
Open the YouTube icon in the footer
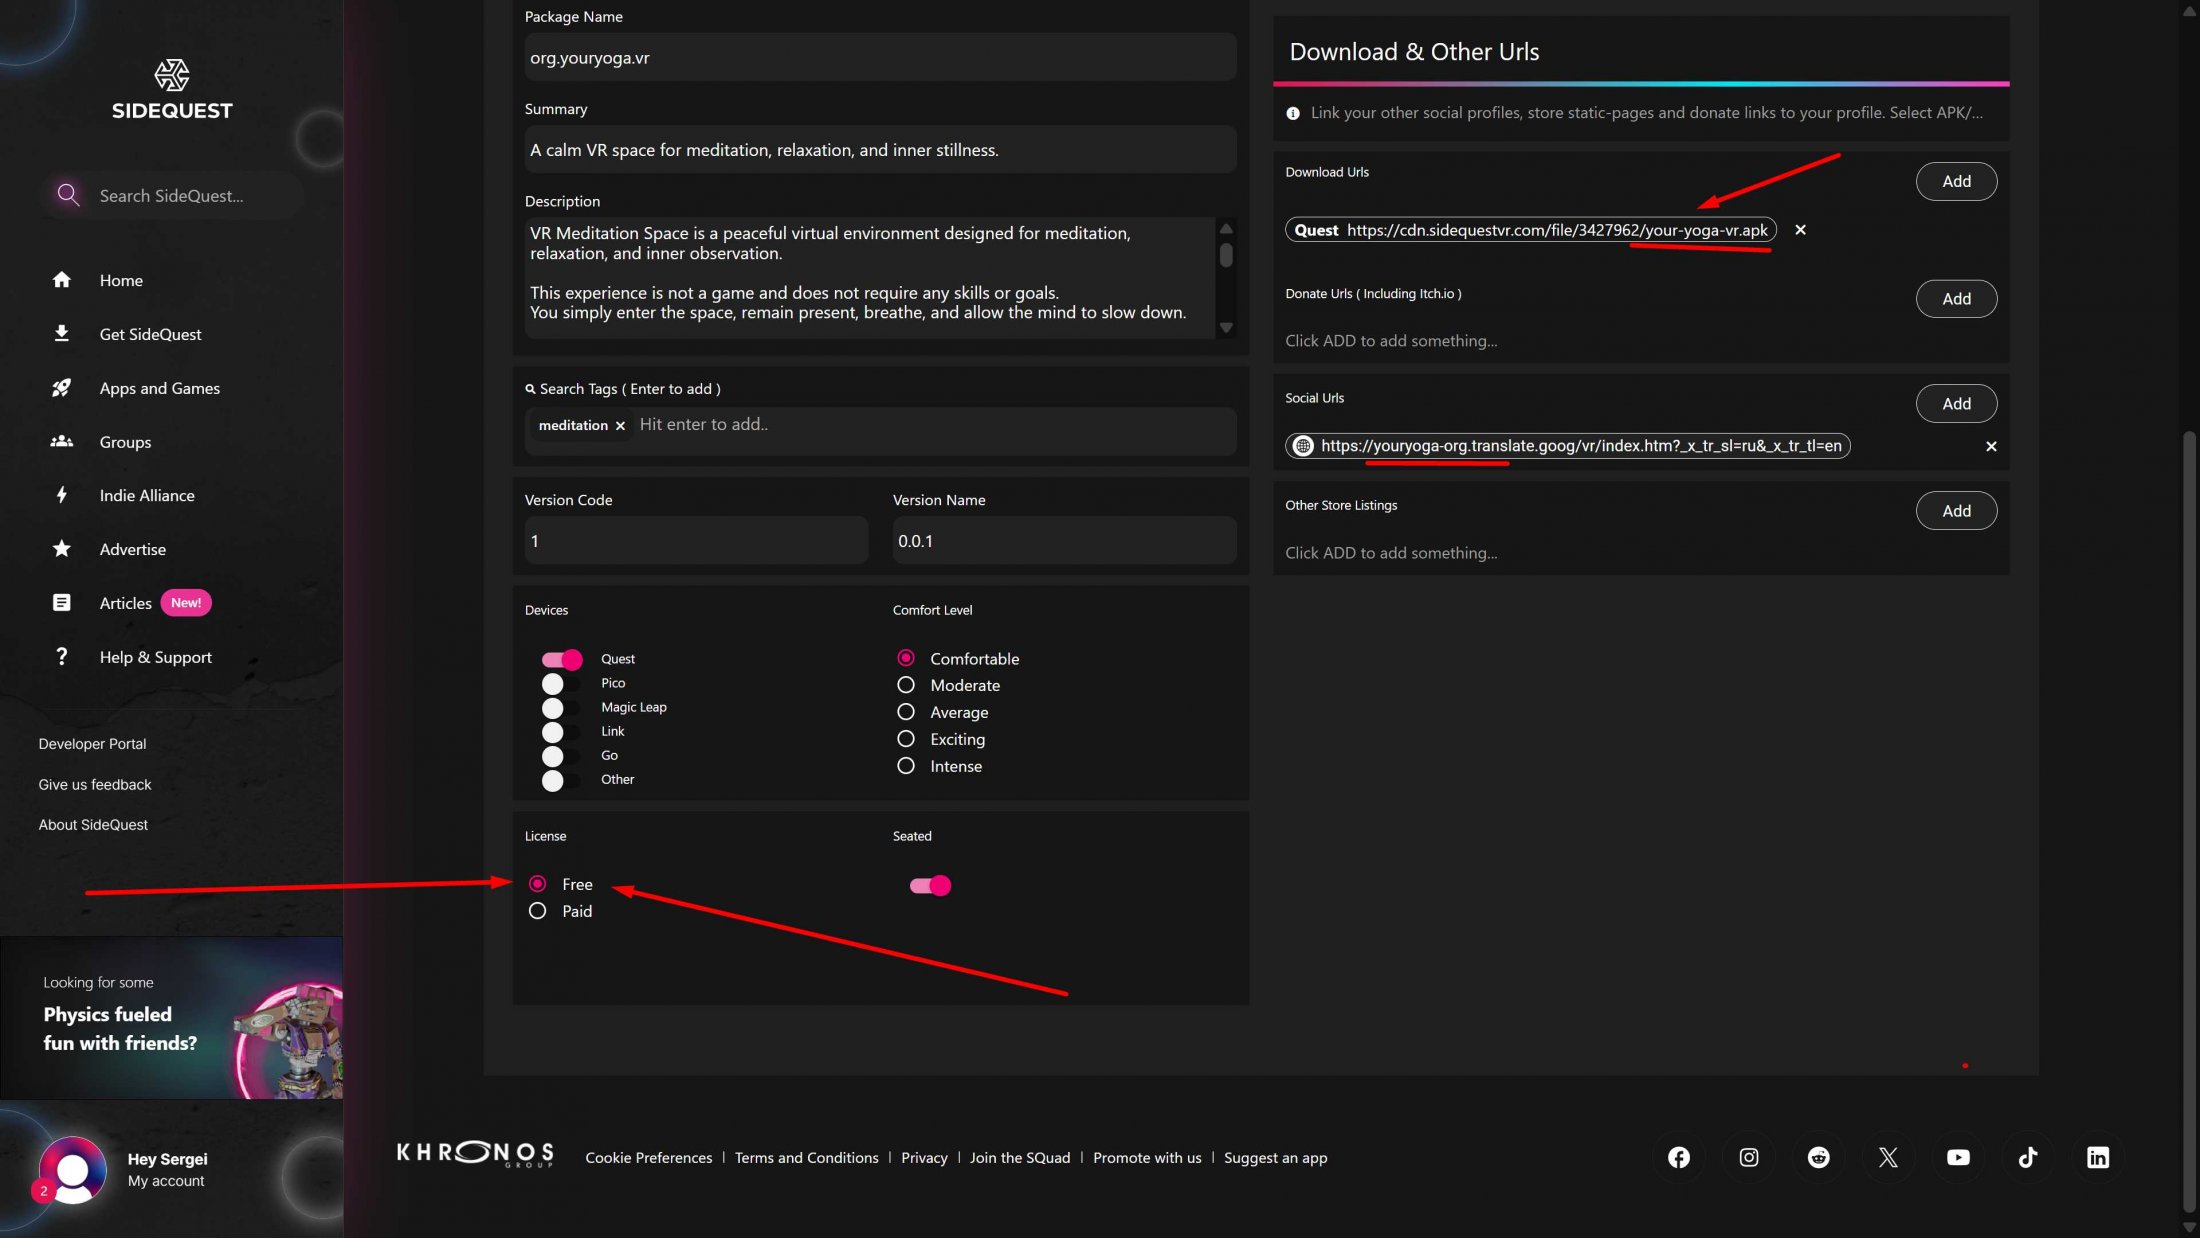click(1957, 1157)
